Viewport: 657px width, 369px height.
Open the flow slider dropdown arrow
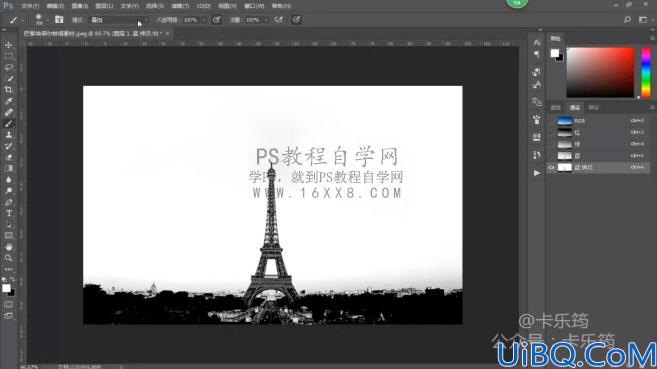[x=266, y=20]
